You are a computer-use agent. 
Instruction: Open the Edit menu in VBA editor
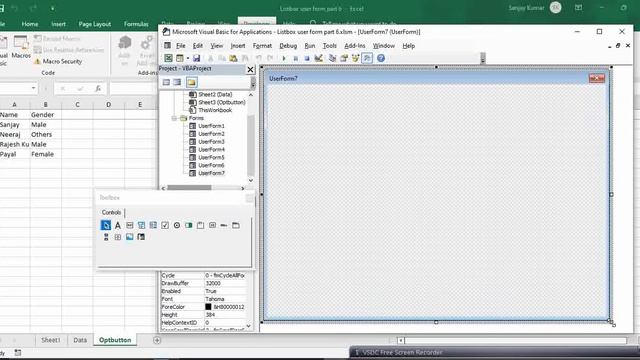point(198,46)
